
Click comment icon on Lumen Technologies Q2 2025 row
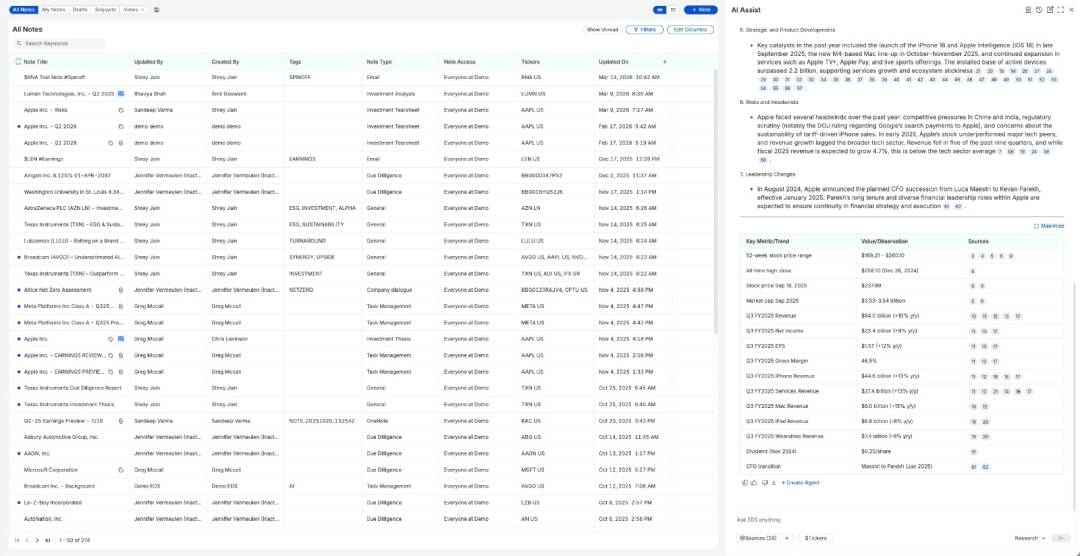pos(121,93)
